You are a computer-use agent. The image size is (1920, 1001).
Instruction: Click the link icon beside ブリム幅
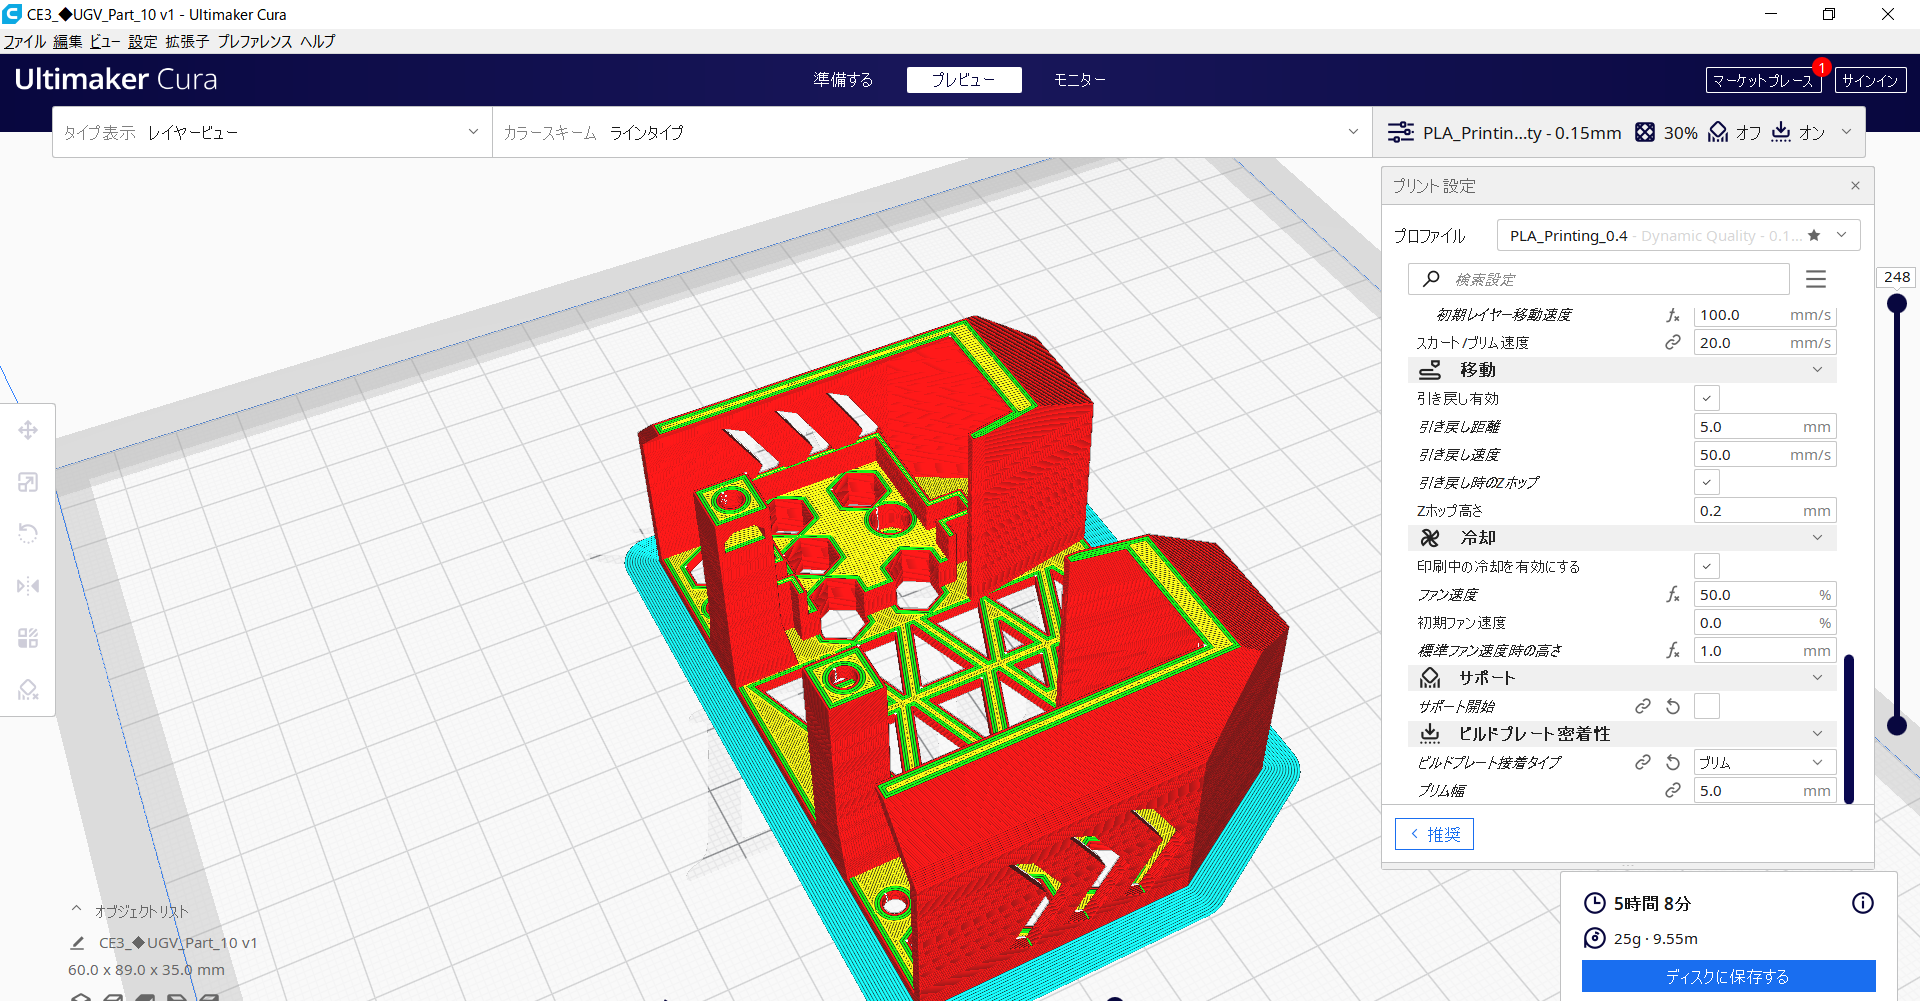tap(1673, 790)
